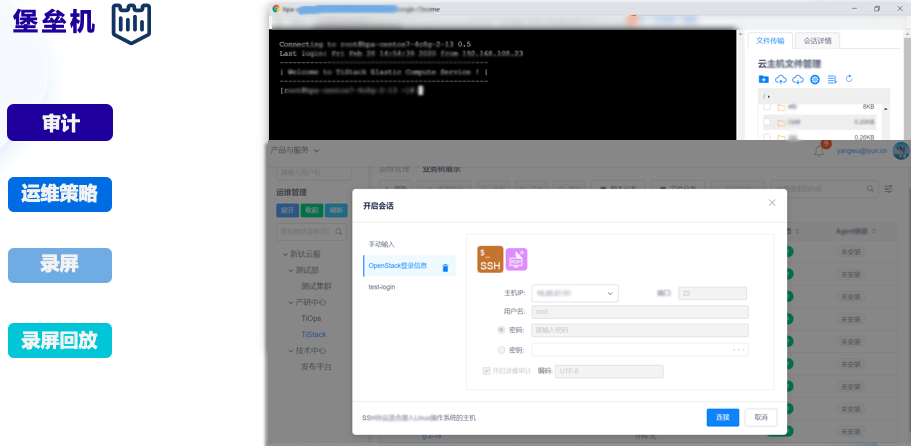
Task: Toggle the 开启录像审计 checkbox
Action: tap(486, 371)
